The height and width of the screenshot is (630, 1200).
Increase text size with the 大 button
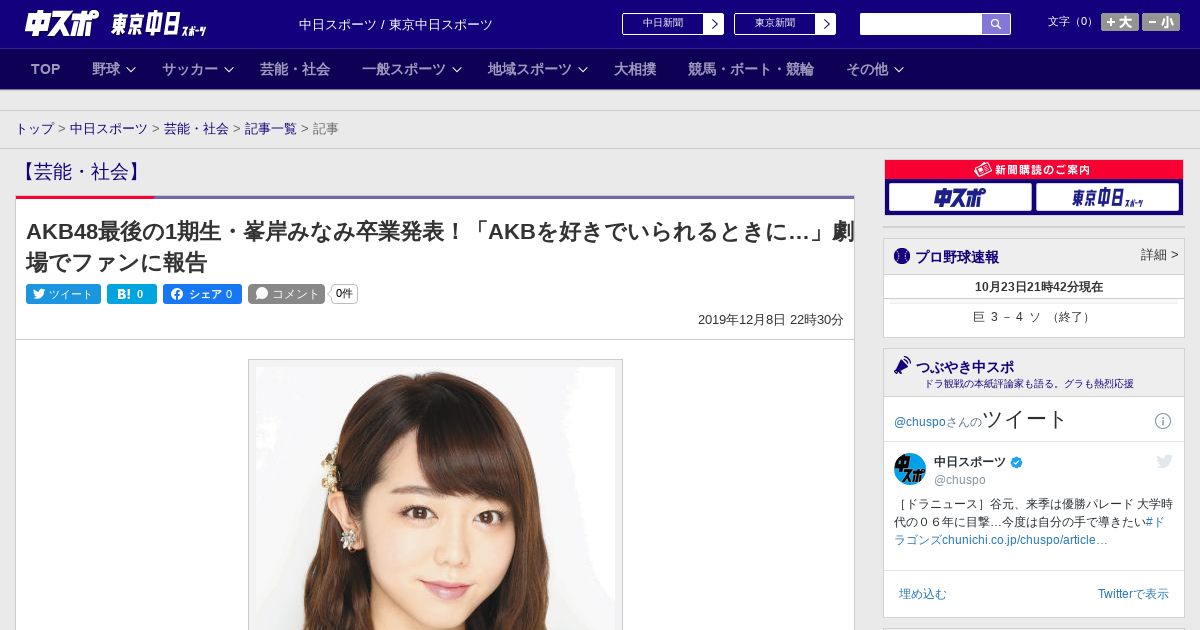tap(1119, 22)
